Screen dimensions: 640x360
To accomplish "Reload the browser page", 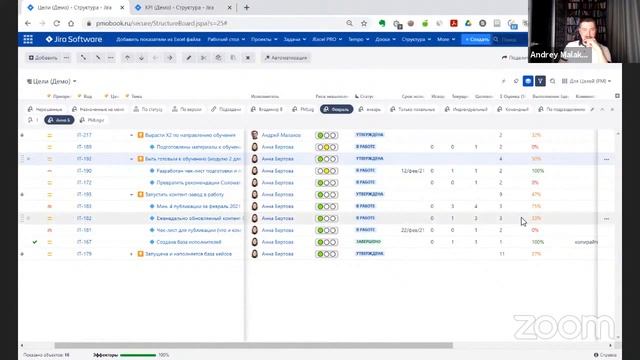I will tap(56, 23).
